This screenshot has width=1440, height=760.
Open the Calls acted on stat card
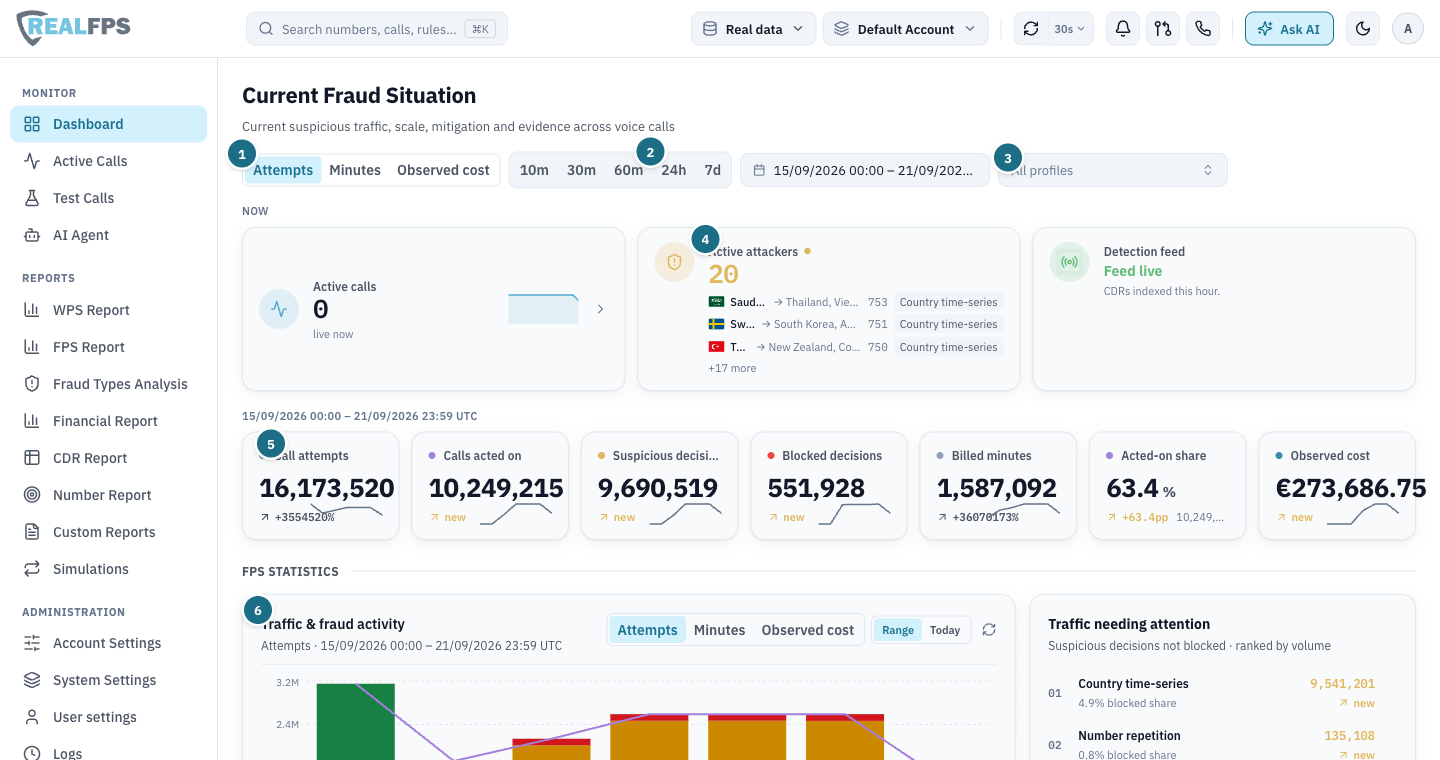click(x=490, y=486)
